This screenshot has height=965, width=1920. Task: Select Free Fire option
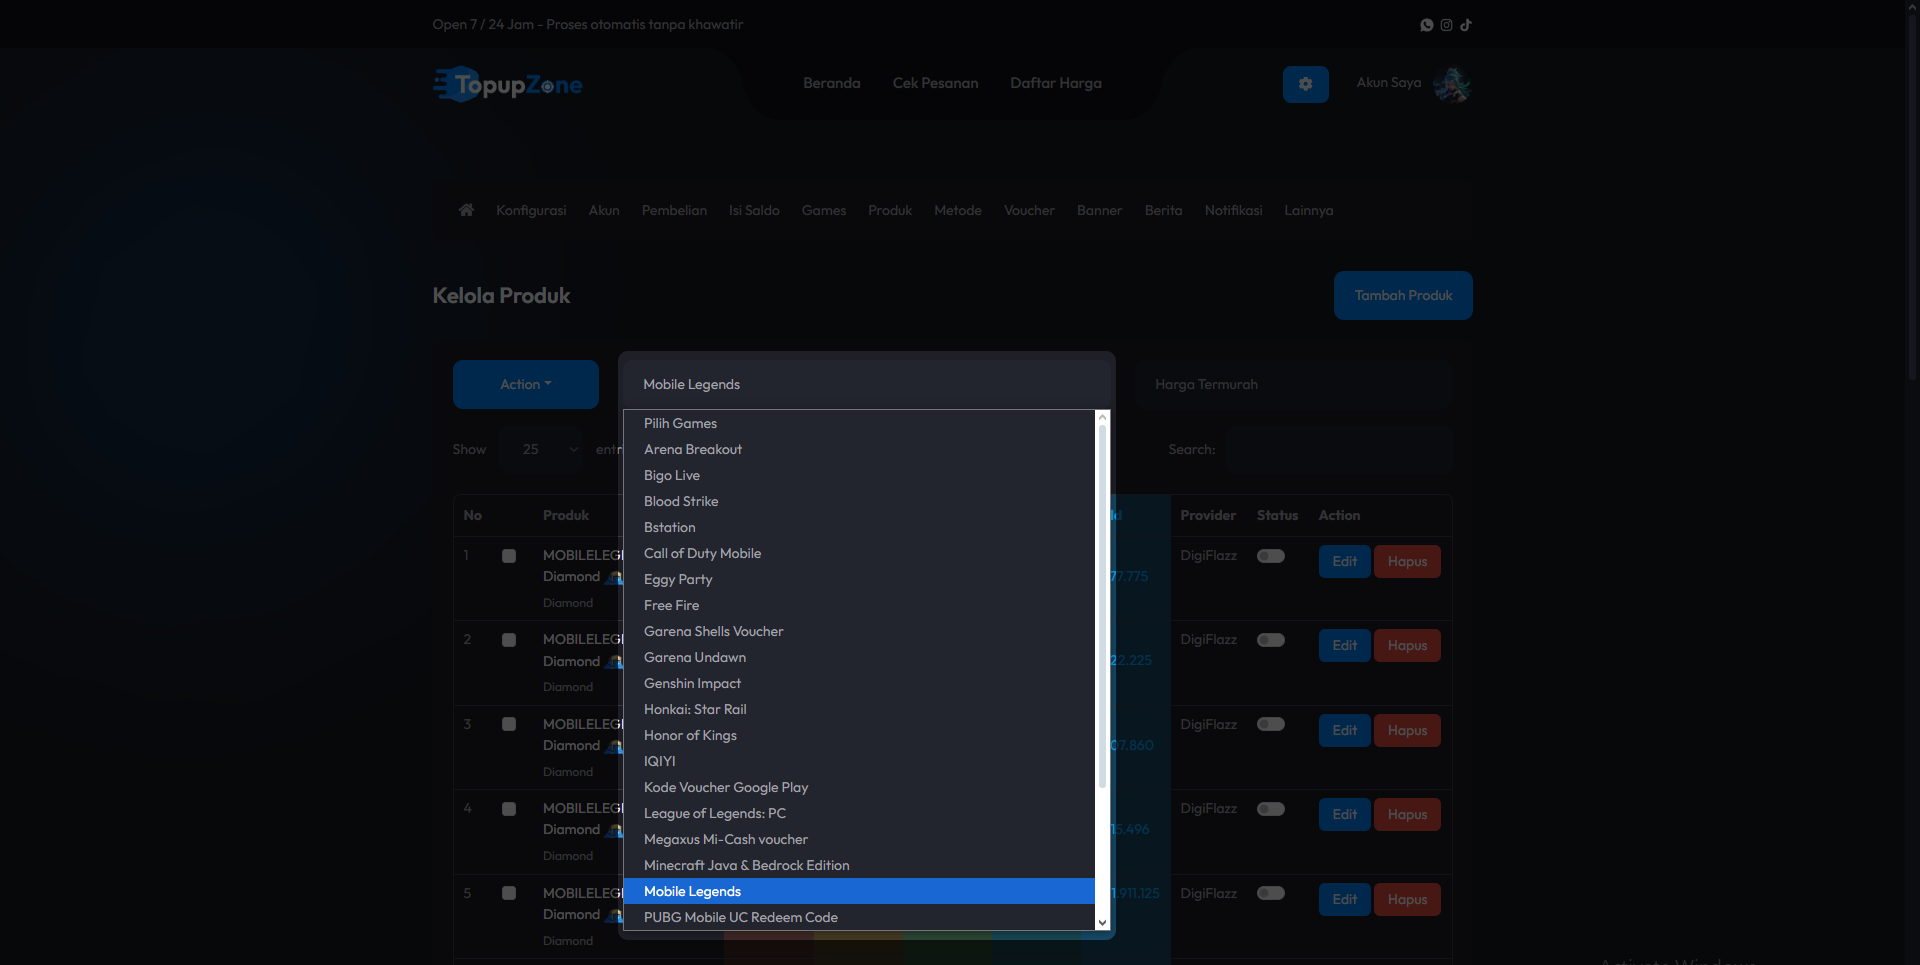pos(859,605)
